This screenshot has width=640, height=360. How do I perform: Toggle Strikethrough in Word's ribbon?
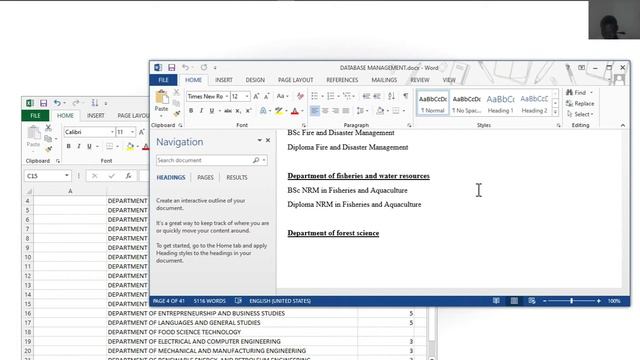tap(228, 111)
